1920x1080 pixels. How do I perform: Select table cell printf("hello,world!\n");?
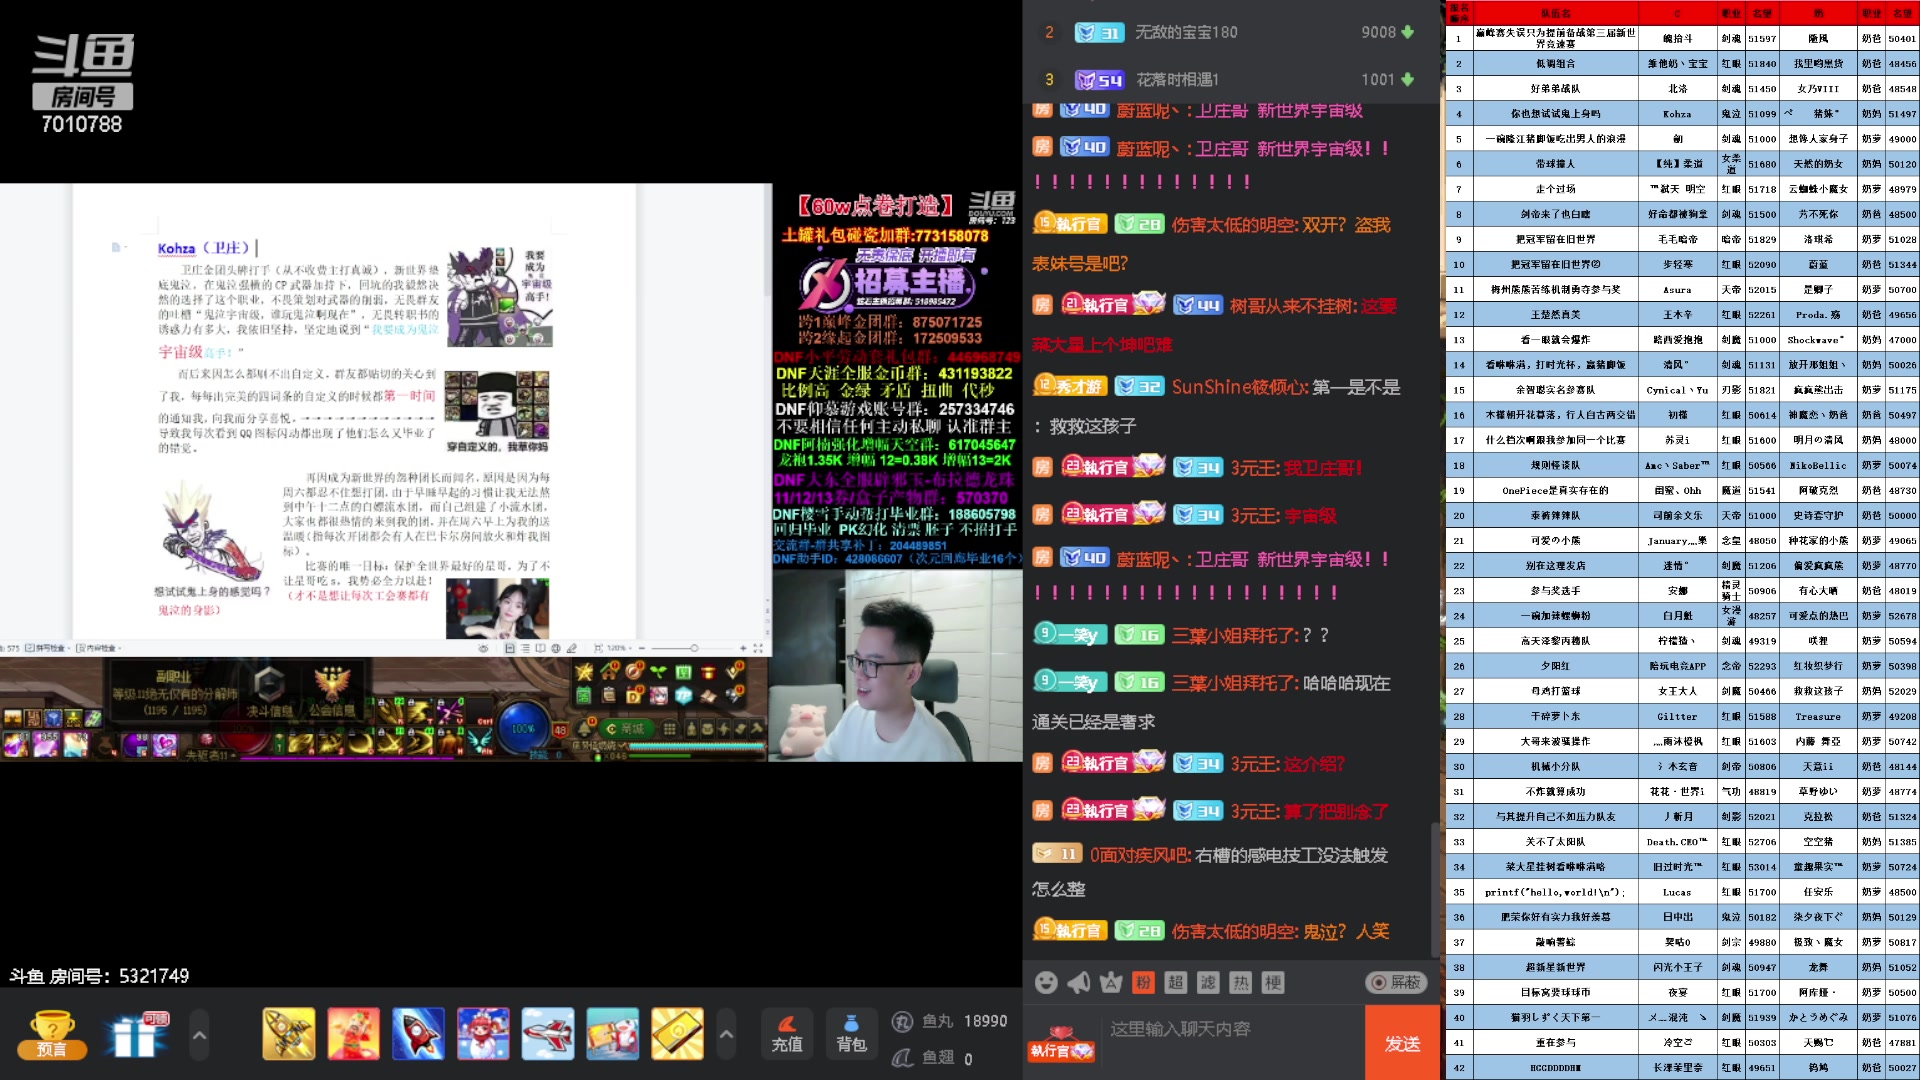point(1555,893)
